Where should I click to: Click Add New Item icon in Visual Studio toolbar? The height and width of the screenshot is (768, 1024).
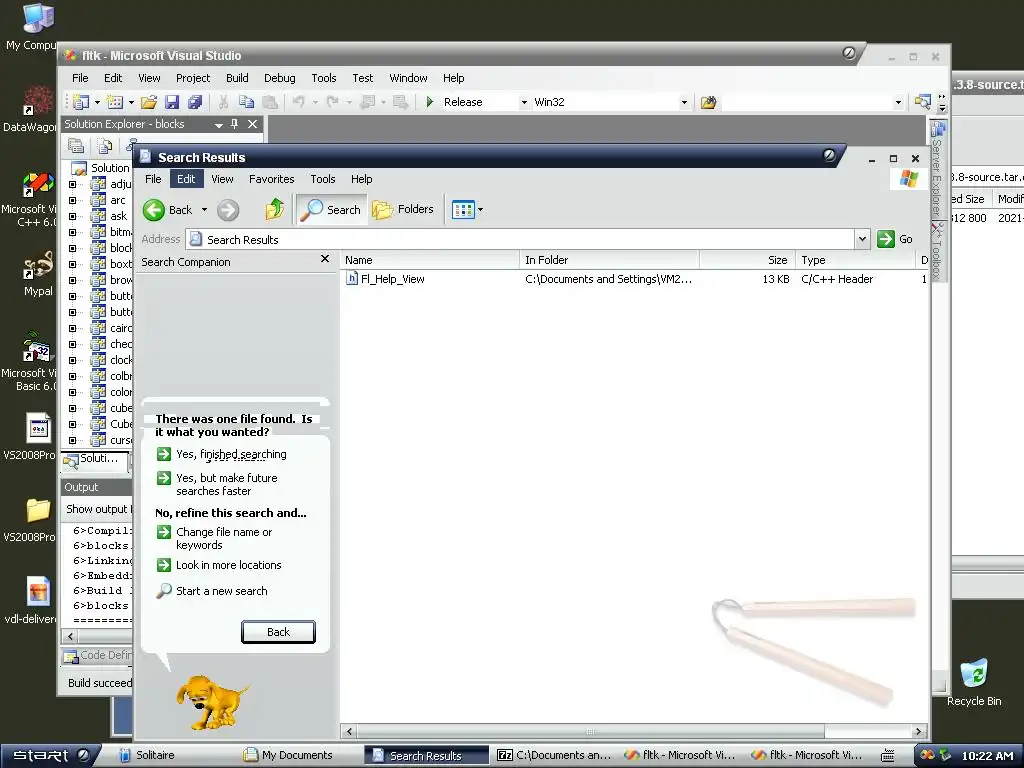115,102
